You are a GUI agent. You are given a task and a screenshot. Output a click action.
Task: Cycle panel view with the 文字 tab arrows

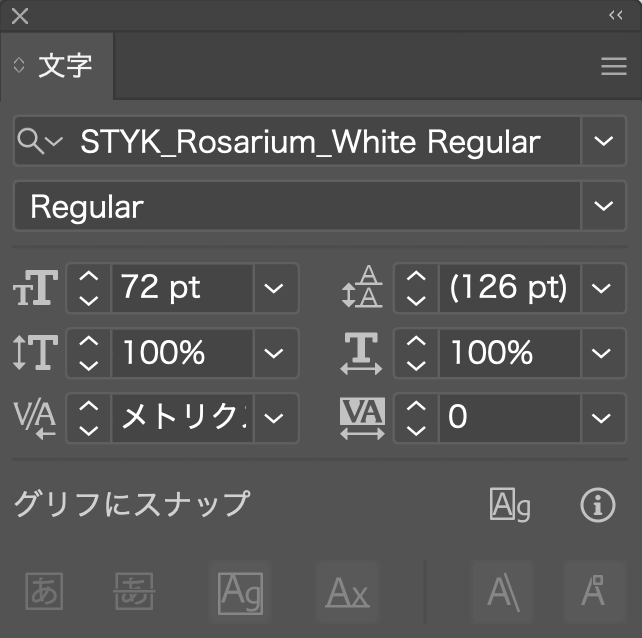coord(19,65)
